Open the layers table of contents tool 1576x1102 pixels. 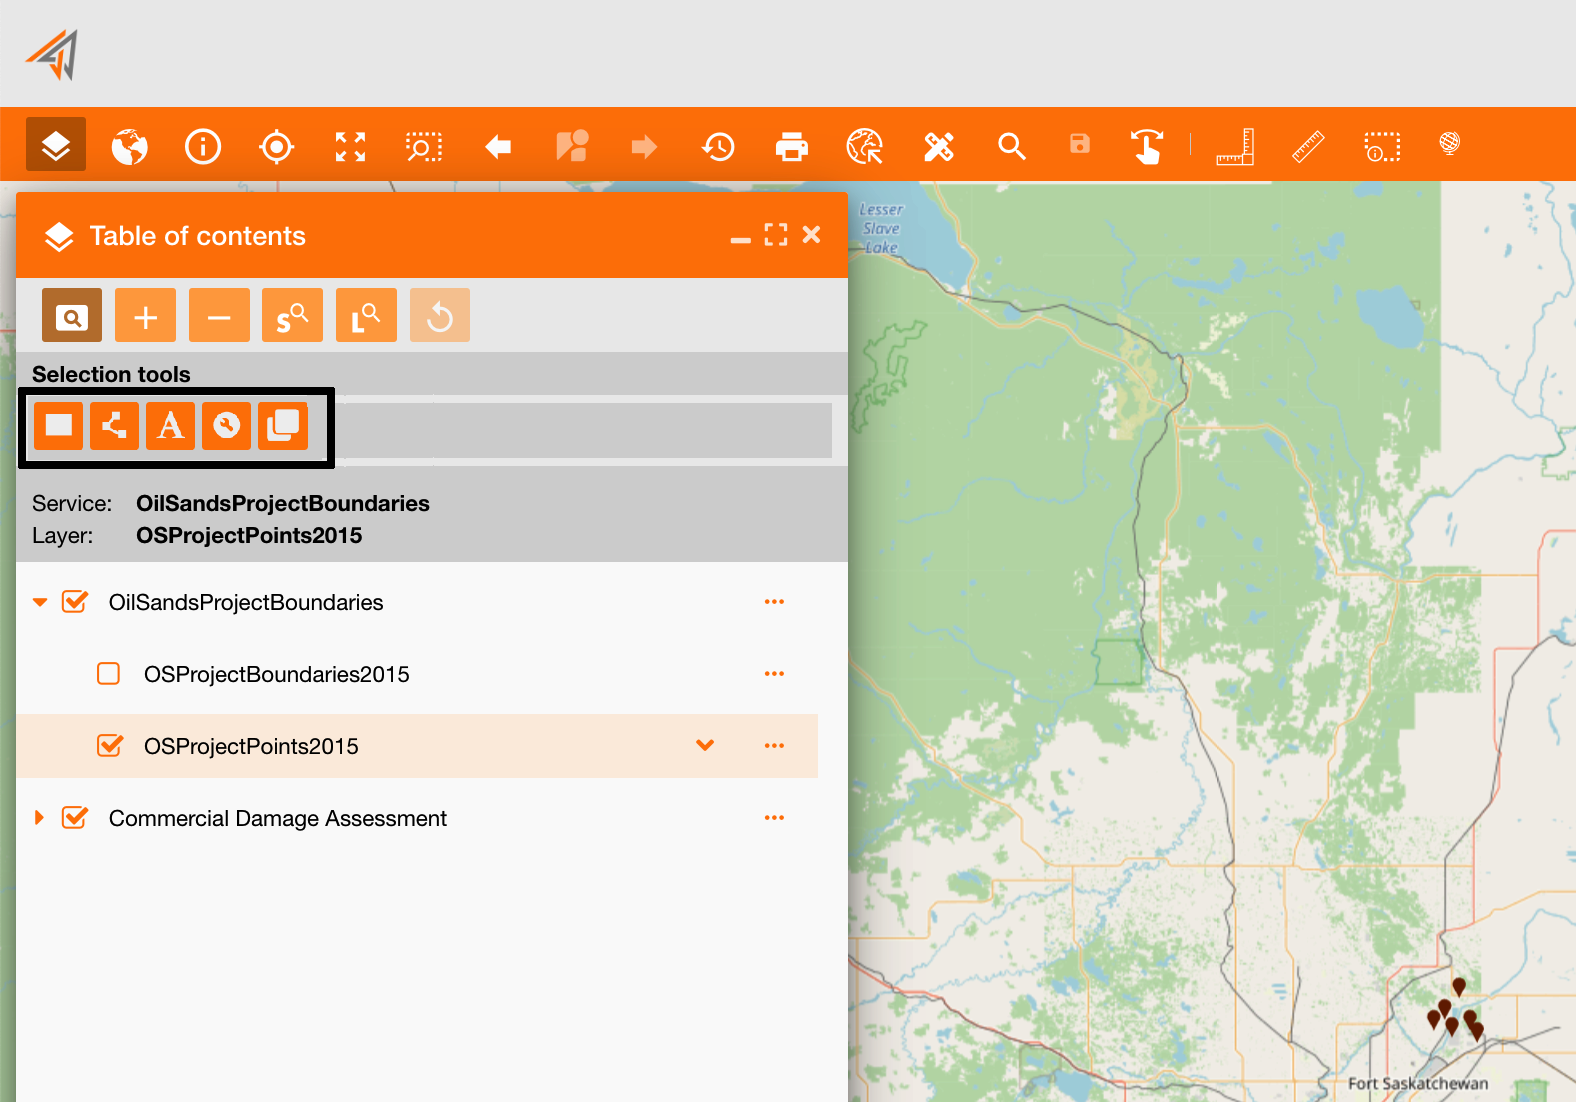[56, 145]
